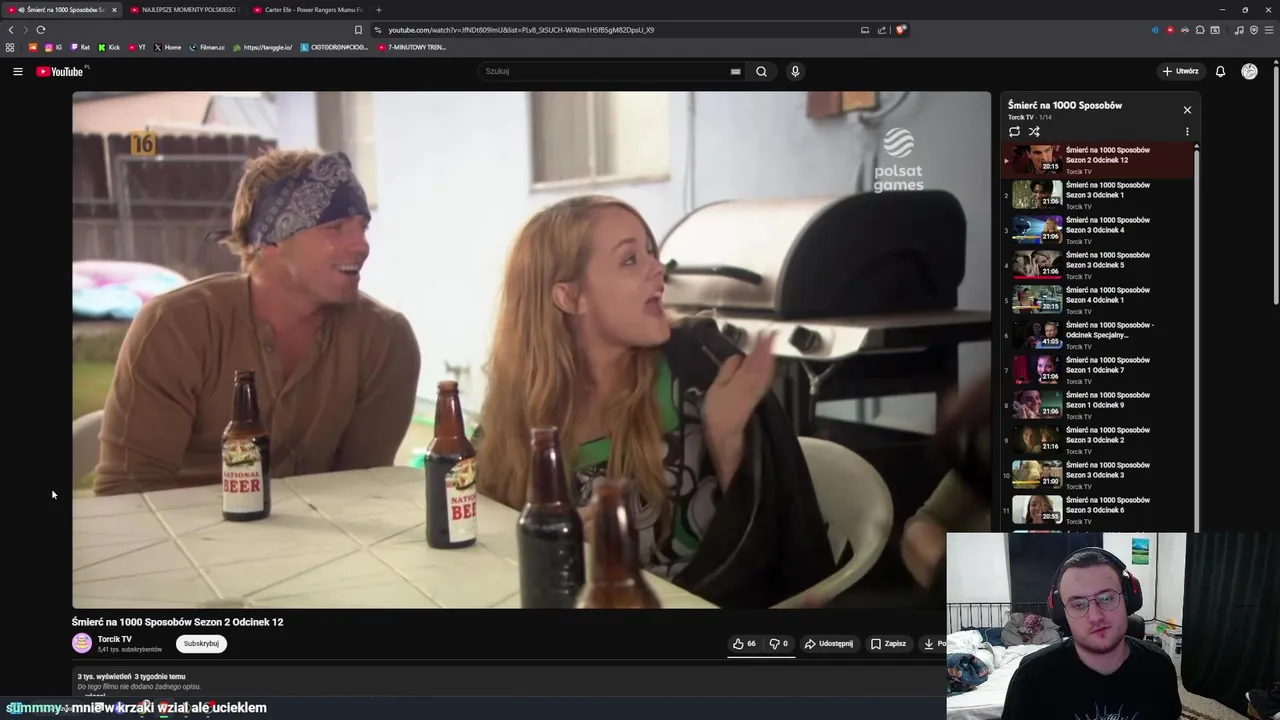1280x720 pixels.
Task: Open YouTube notifications bell
Action: [x=1220, y=71]
